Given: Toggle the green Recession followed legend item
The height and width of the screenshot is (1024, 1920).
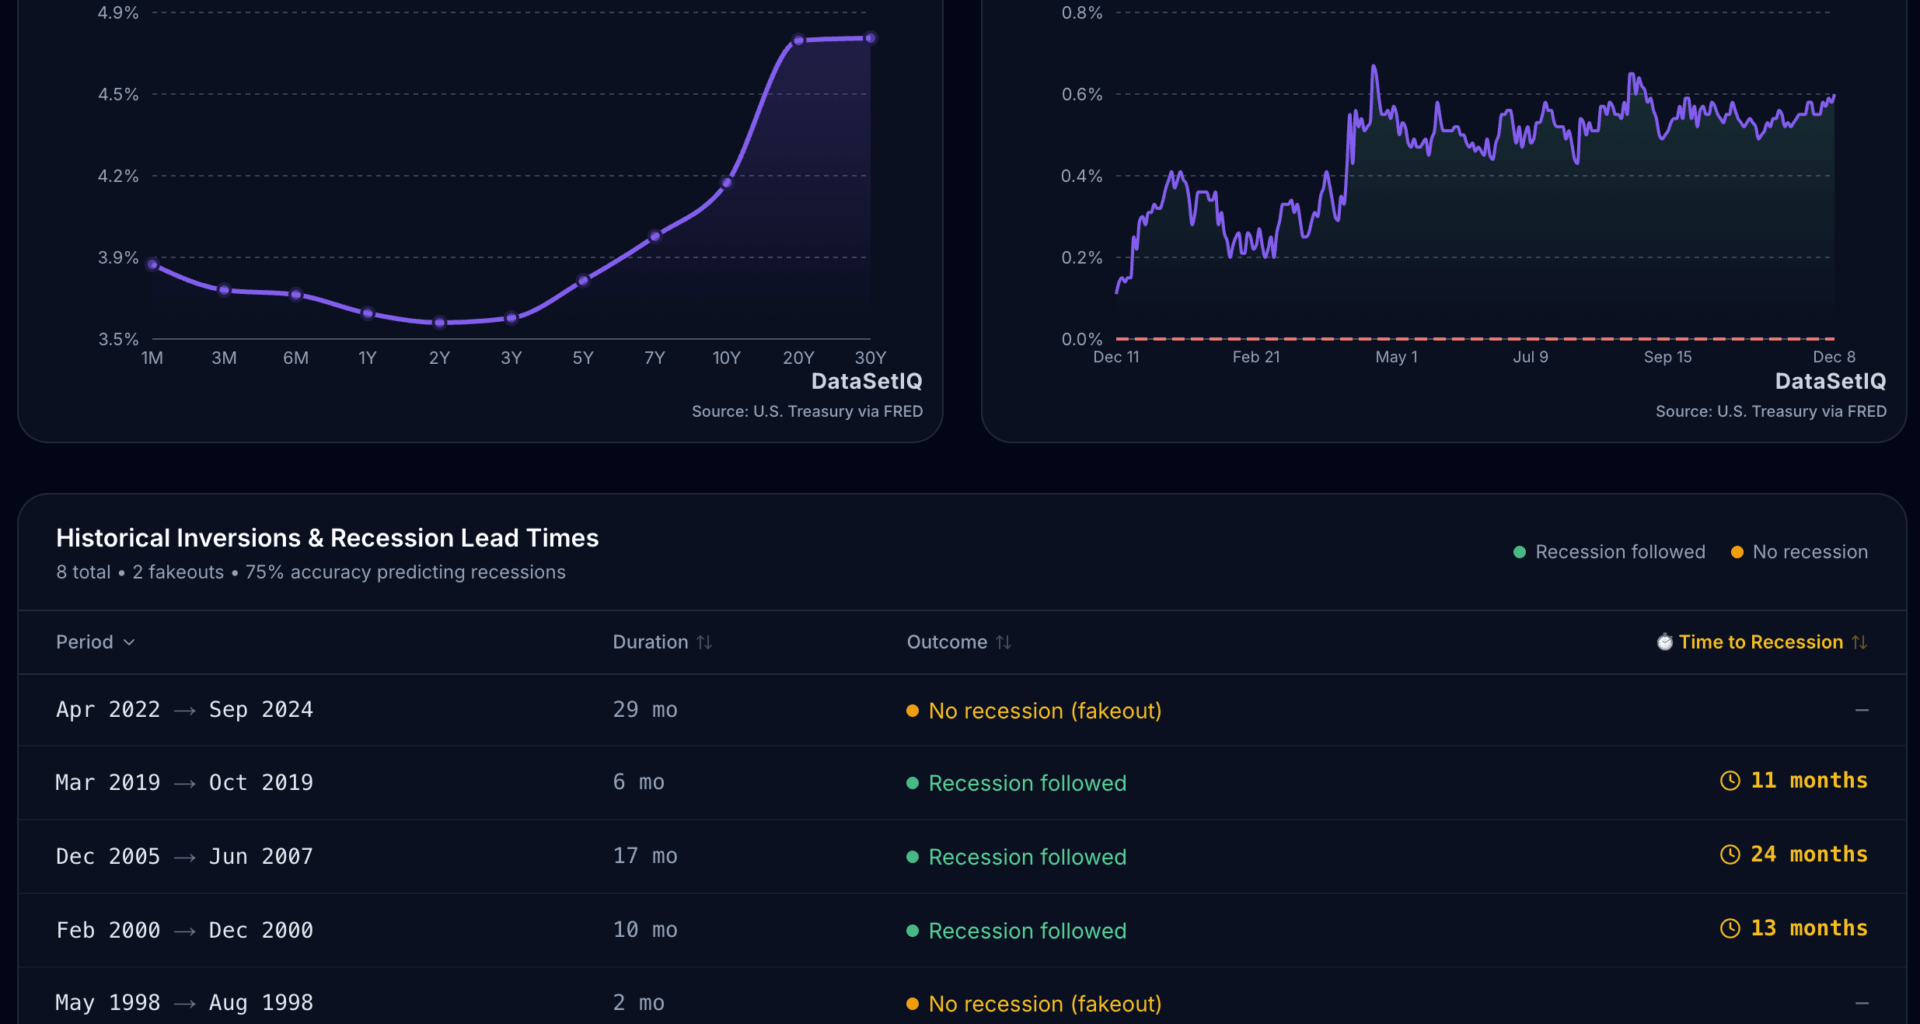Looking at the screenshot, I should 1609,552.
